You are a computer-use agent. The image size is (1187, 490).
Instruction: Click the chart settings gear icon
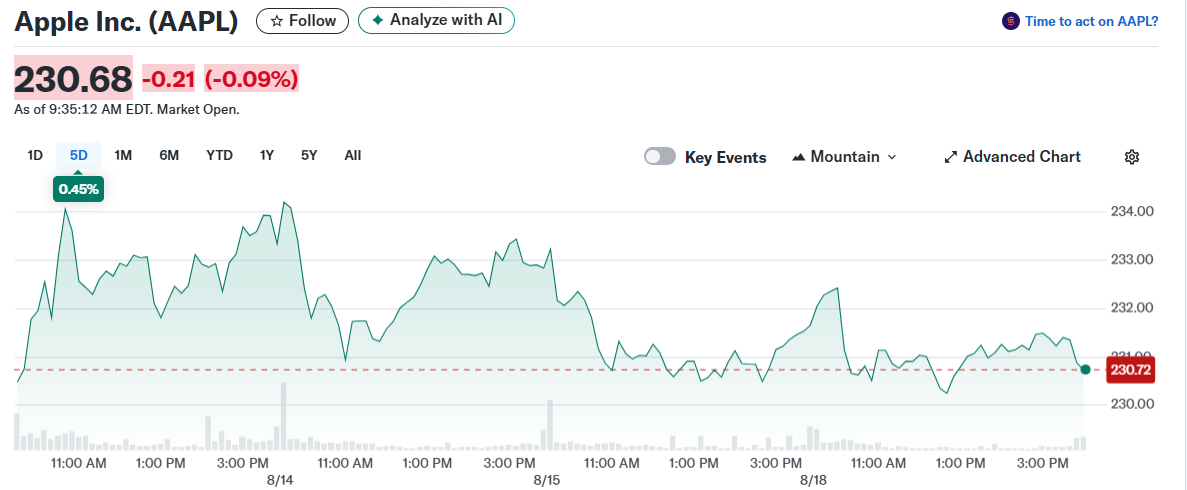tap(1132, 157)
